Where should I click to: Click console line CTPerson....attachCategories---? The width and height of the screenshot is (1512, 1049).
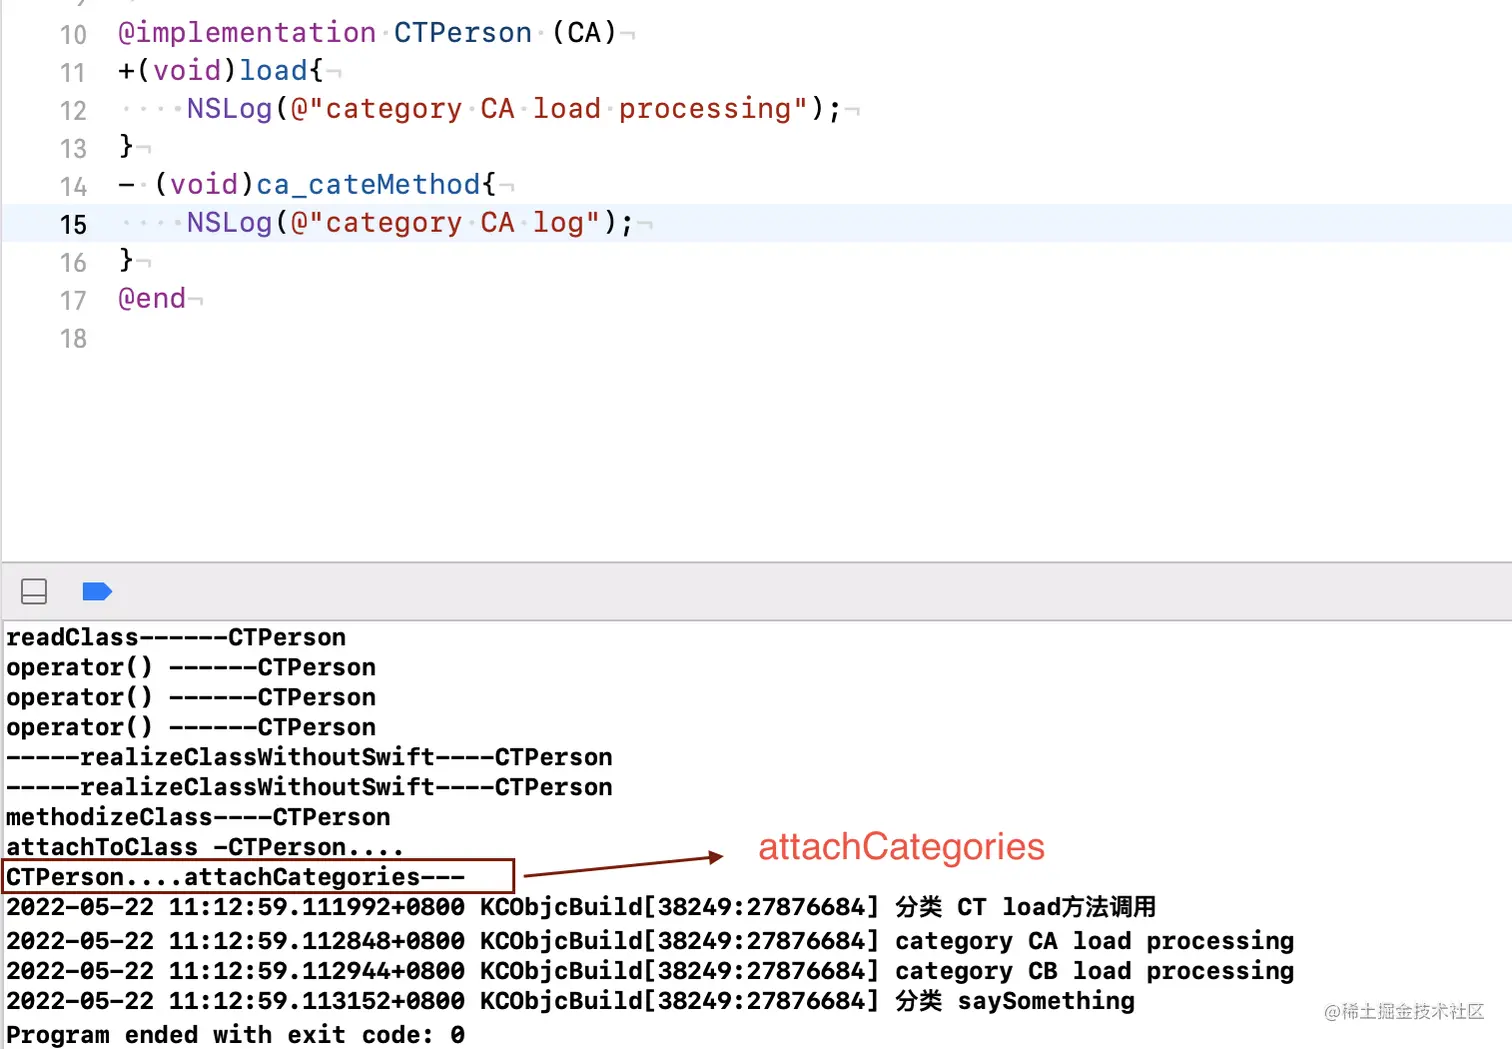coord(235,877)
